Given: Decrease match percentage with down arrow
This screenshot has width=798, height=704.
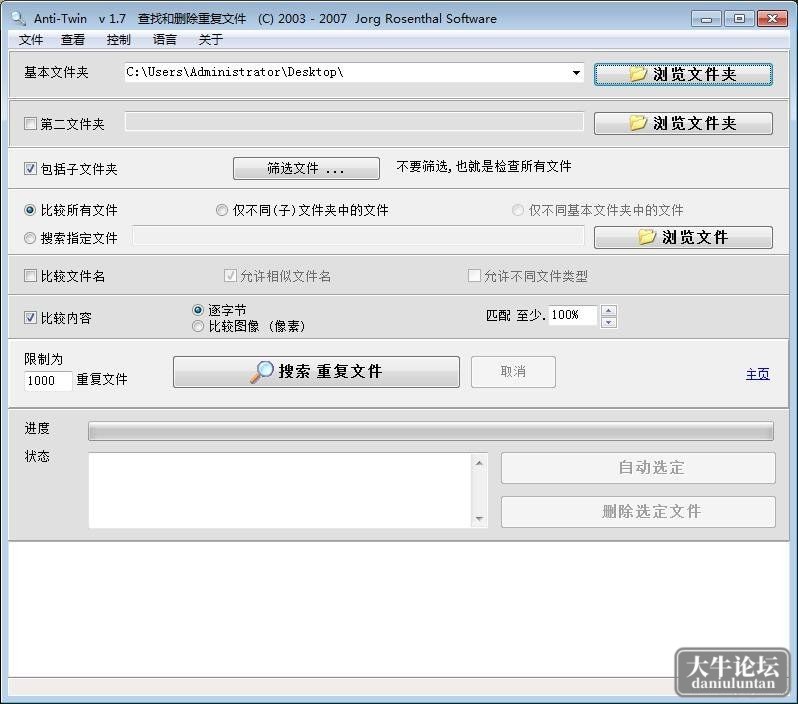Looking at the screenshot, I should 609,322.
